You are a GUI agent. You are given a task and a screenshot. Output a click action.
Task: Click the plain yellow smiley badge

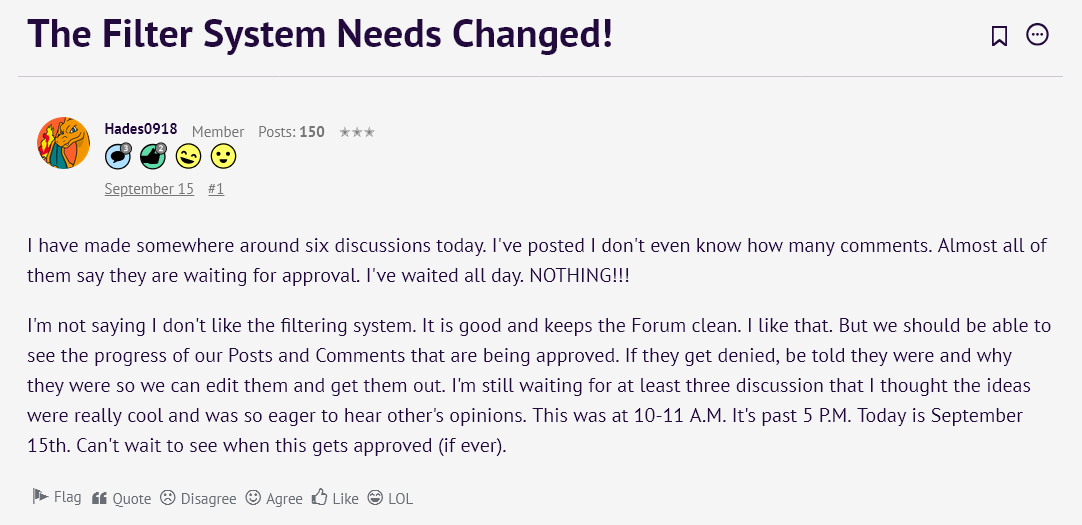point(223,157)
